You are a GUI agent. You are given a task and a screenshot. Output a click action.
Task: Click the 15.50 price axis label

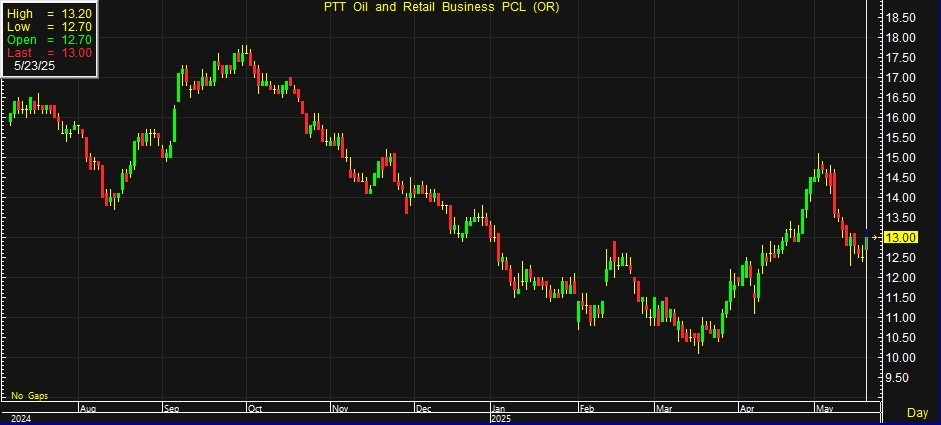click(901, 137)
